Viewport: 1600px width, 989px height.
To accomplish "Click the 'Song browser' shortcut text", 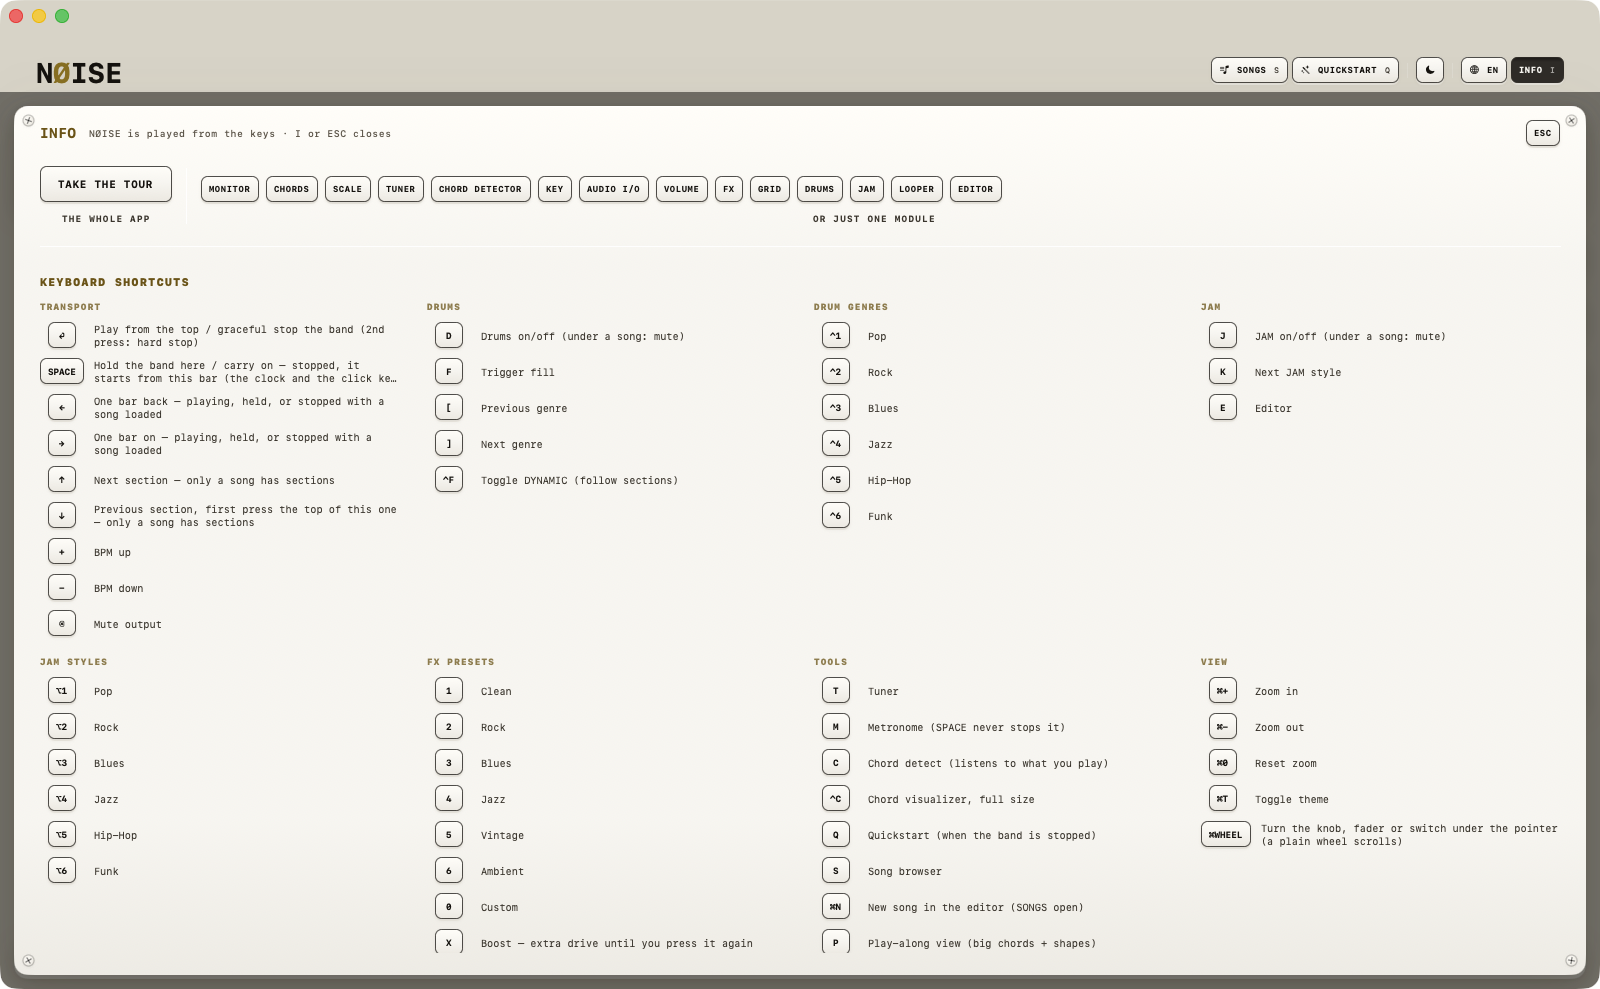I will pos(905,872).
